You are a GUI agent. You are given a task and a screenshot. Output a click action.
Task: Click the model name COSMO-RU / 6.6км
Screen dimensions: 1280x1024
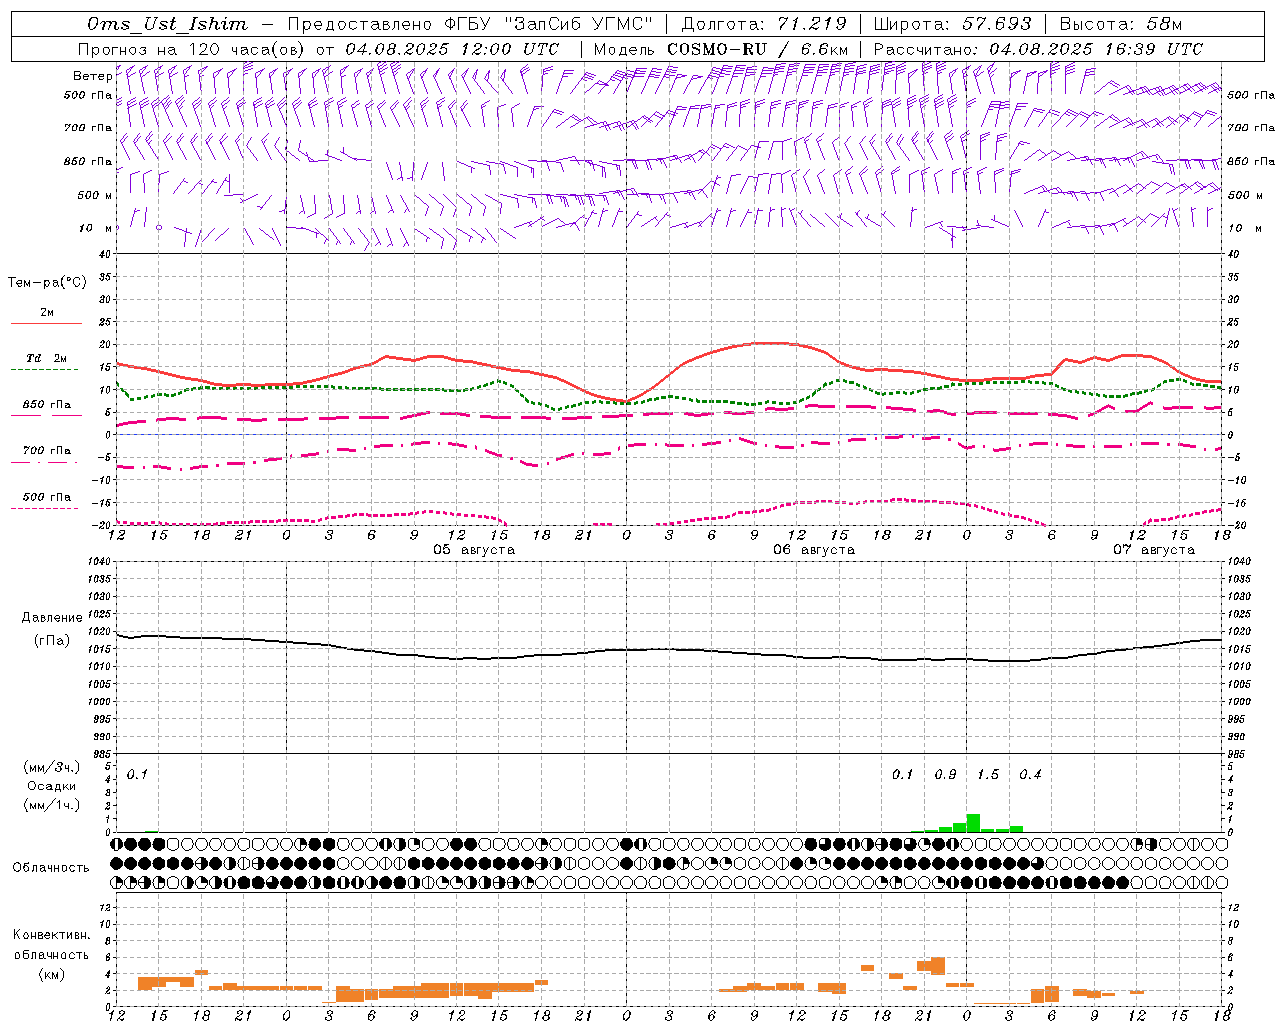click(757, 49)
